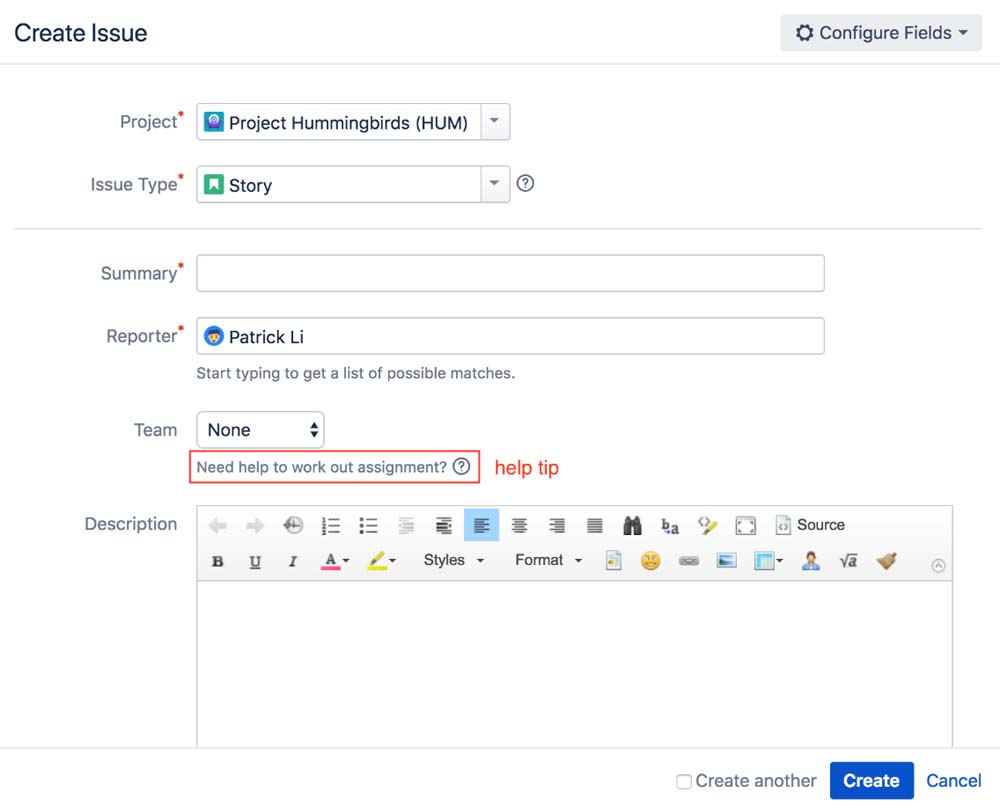Insert an image
This screenshot has width=1000, height=807.
click(x=726, y=561)
